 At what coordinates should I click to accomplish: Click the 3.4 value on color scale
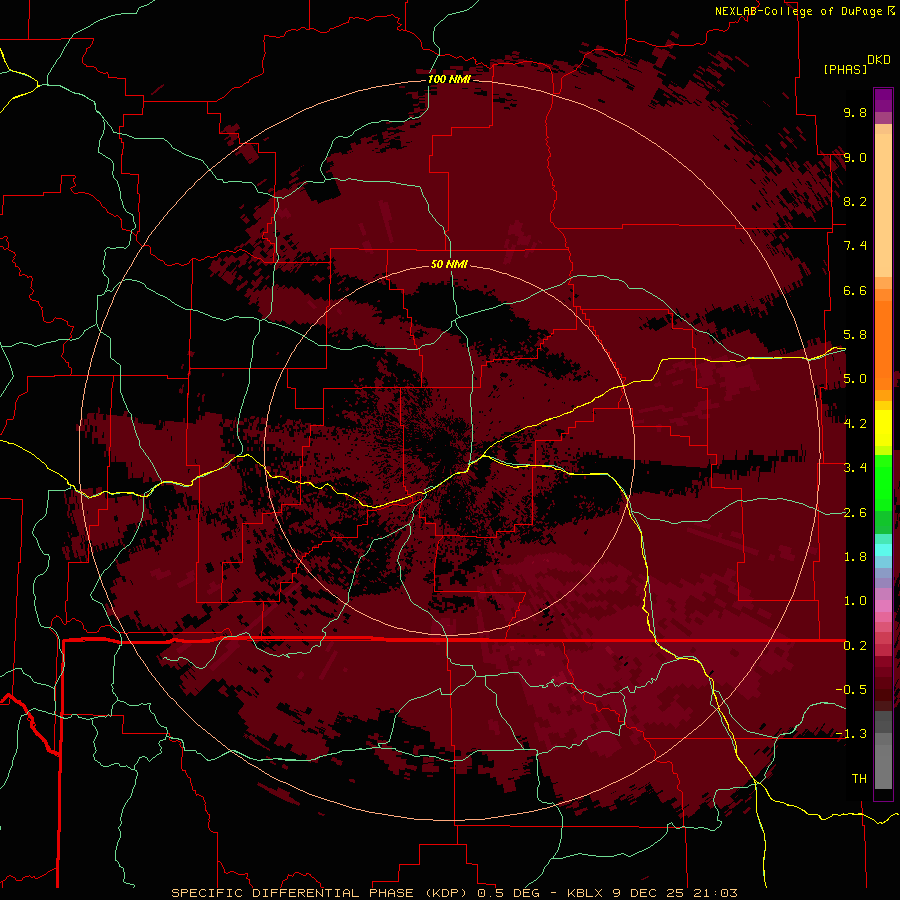(x=855, y=468)
